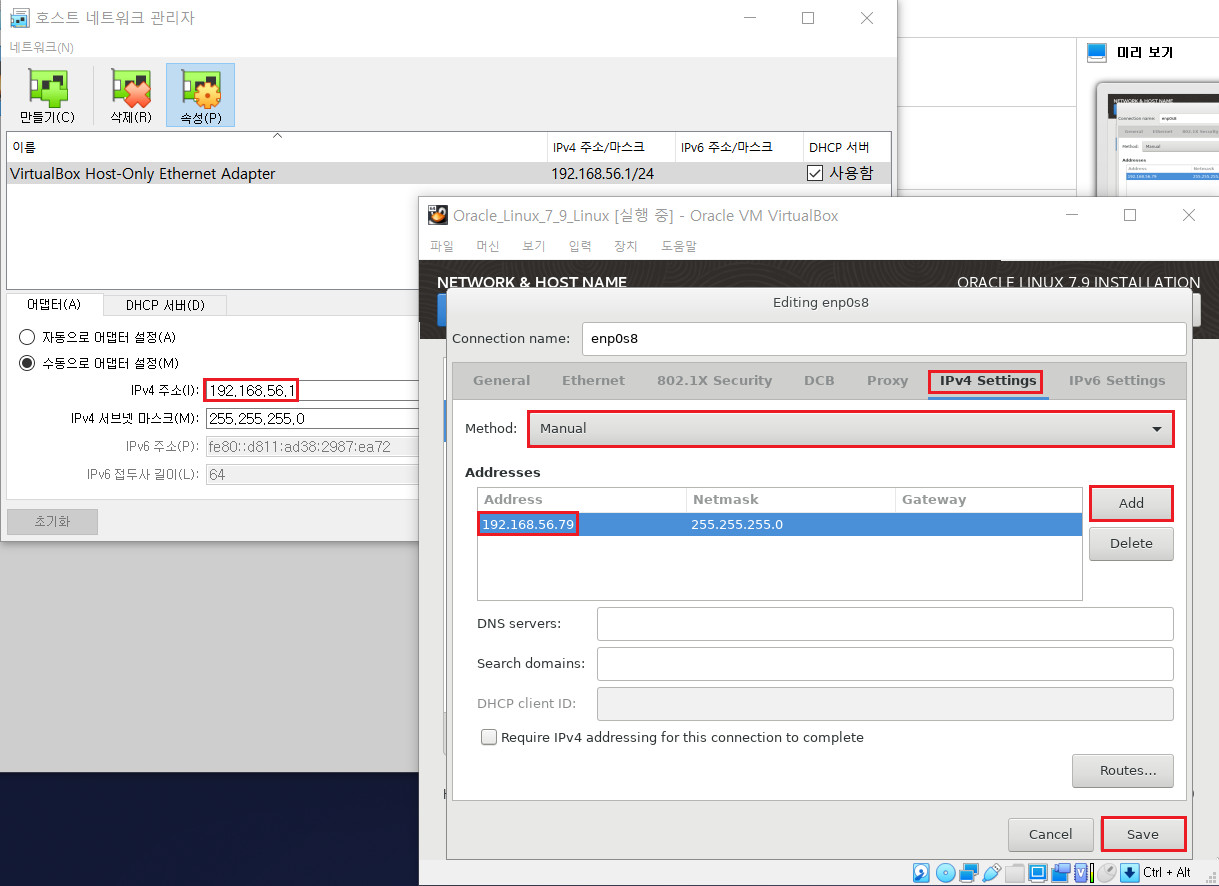The width and height of the screenshot is (1219, 886).
Task: Click the Gateway column header
Action: (988, 499)
